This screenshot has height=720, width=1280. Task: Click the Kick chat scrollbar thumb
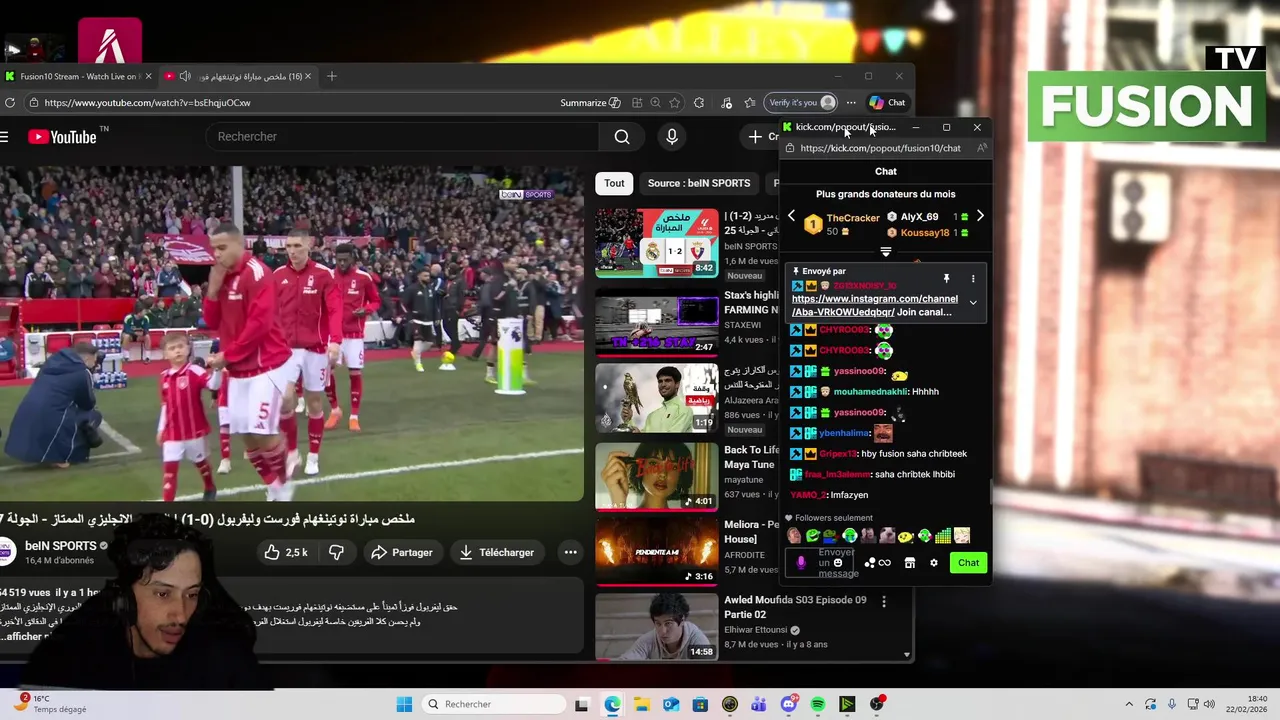[991, 492]
